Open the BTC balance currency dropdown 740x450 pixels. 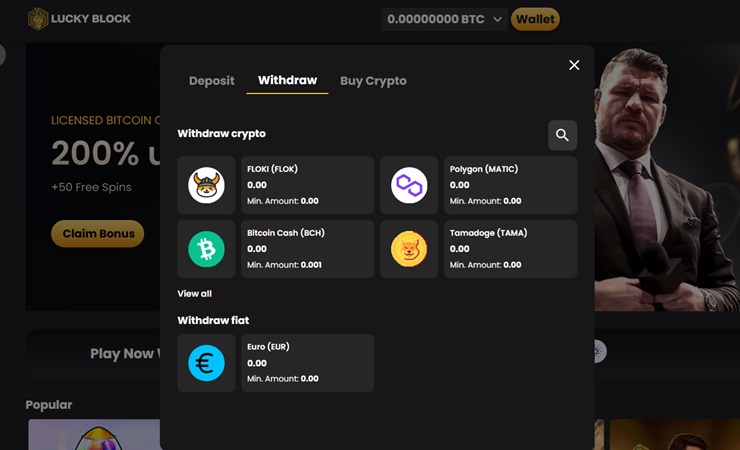tap(444, 19)
